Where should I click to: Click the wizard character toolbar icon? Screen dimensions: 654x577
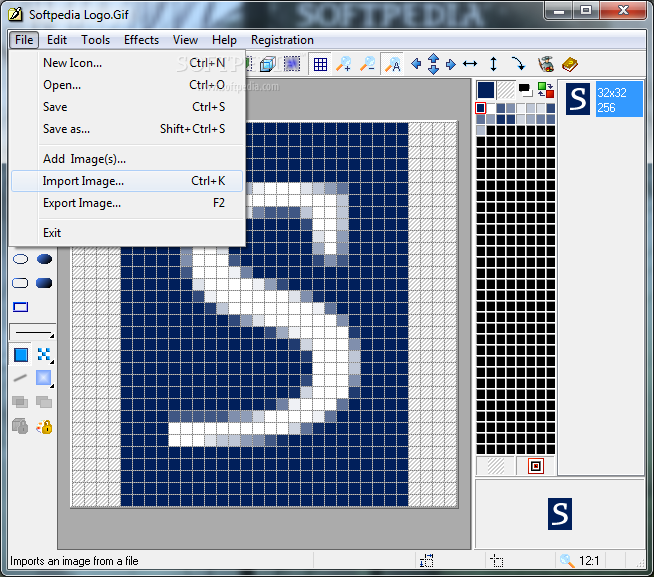(546, 64)
